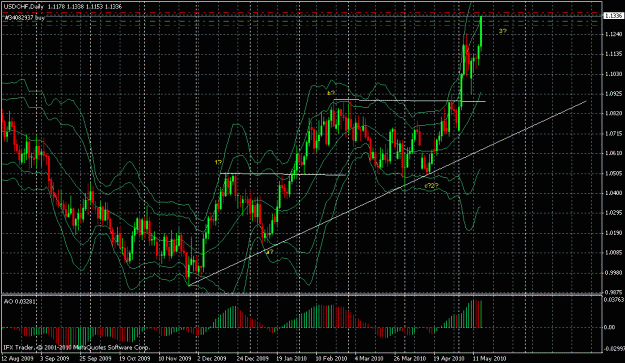625x363 pixels.
Task: Click the 1.0925 price axis label
Action: [x=613, y=94]
